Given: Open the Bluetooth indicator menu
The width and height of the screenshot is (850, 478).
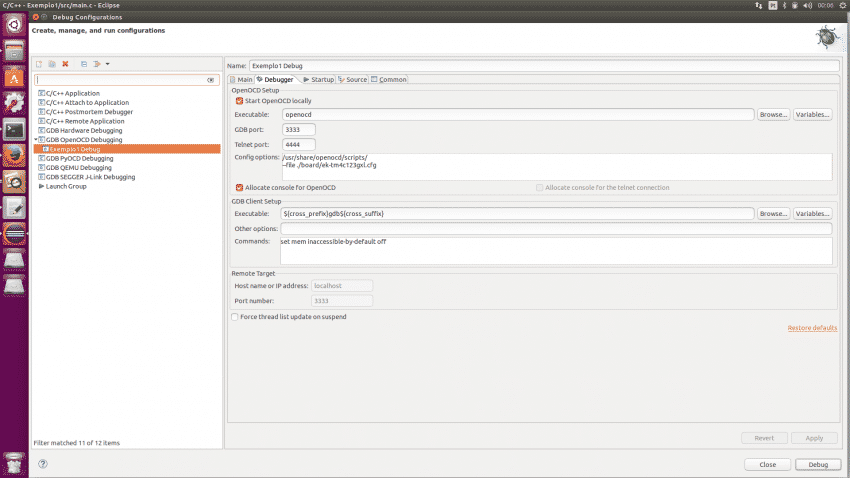Looking at the screenshot, I should pos(784,5).
